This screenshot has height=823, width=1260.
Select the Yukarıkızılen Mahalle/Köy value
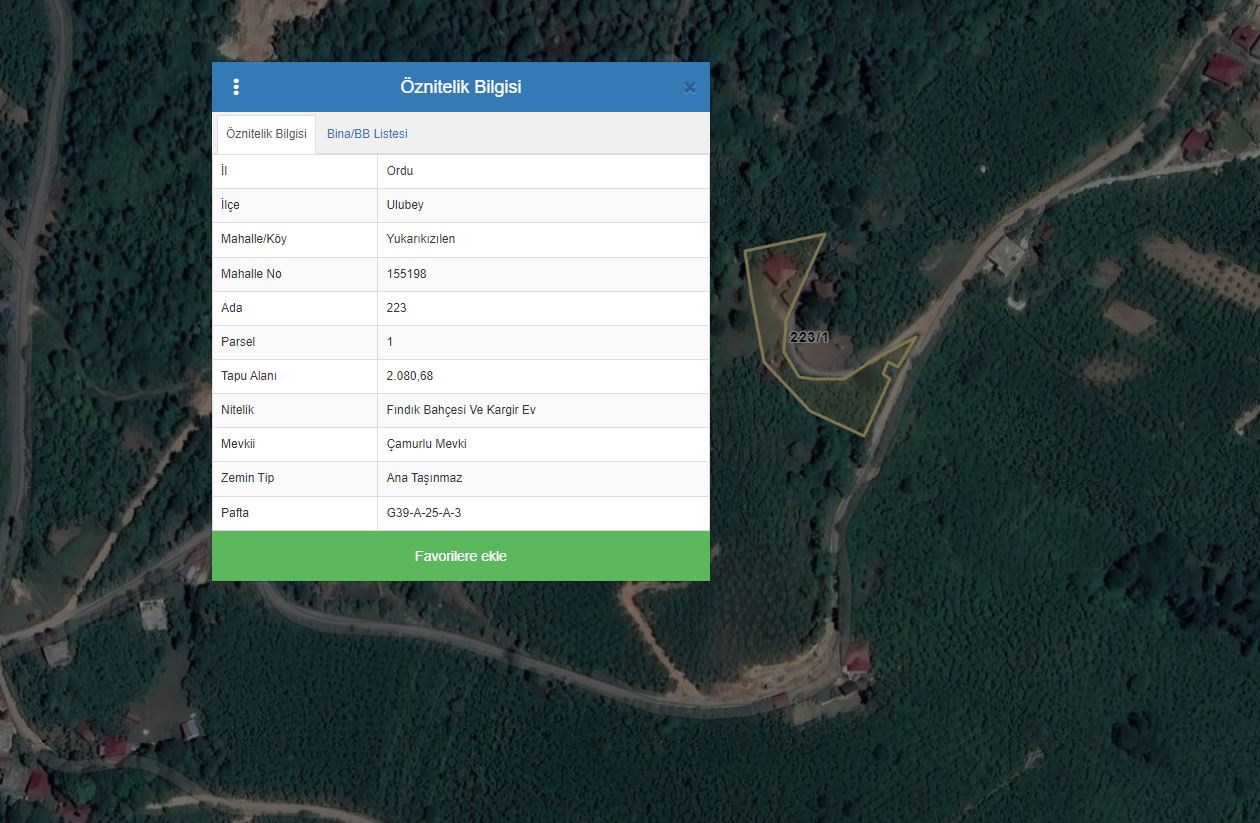pyautogui.click(x=421, y=239)
